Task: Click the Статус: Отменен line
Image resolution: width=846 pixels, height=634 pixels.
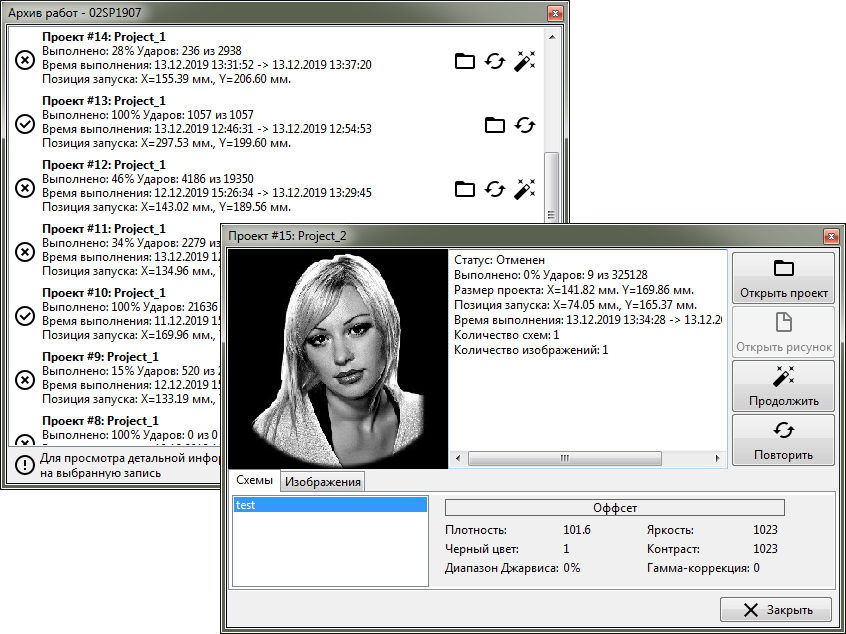Action: tap(499, 260)
